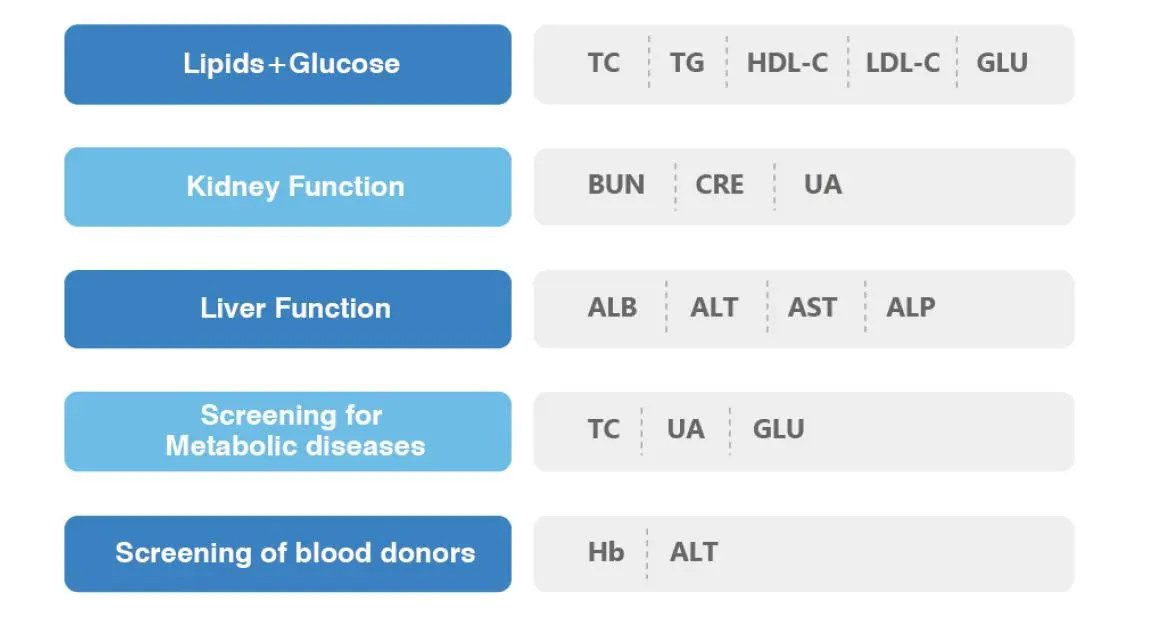
Task: Select ALT in the blood donors row
Action: (694, 553)
